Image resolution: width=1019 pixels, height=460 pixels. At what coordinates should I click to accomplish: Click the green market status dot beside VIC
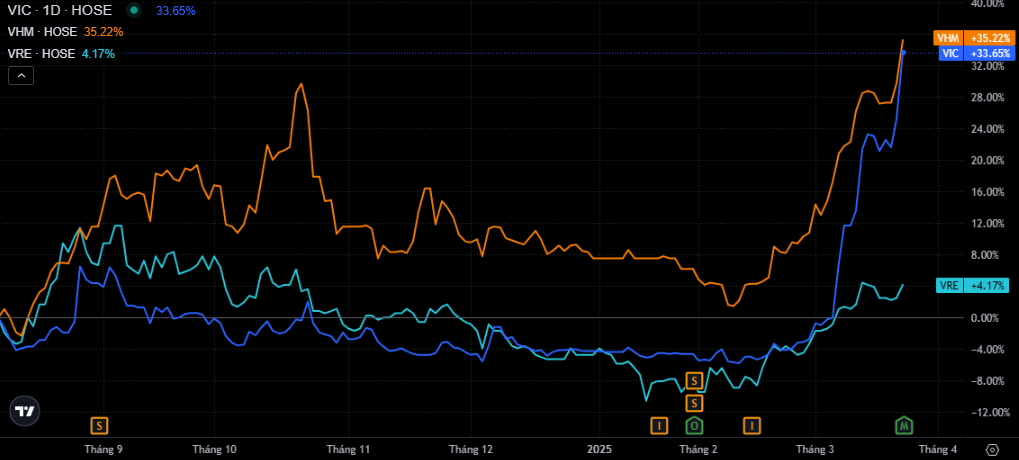(x=133, y=10)
